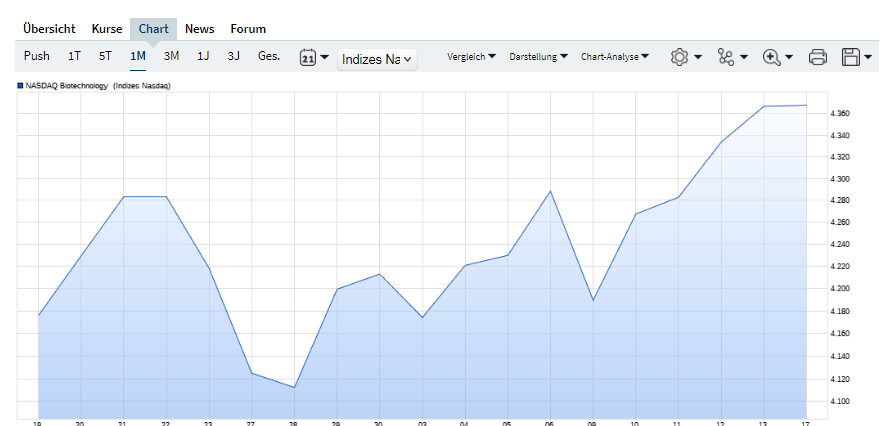Open the Forum tab
The width and height of the screenshot is (880, 426).
coord(248,29)
